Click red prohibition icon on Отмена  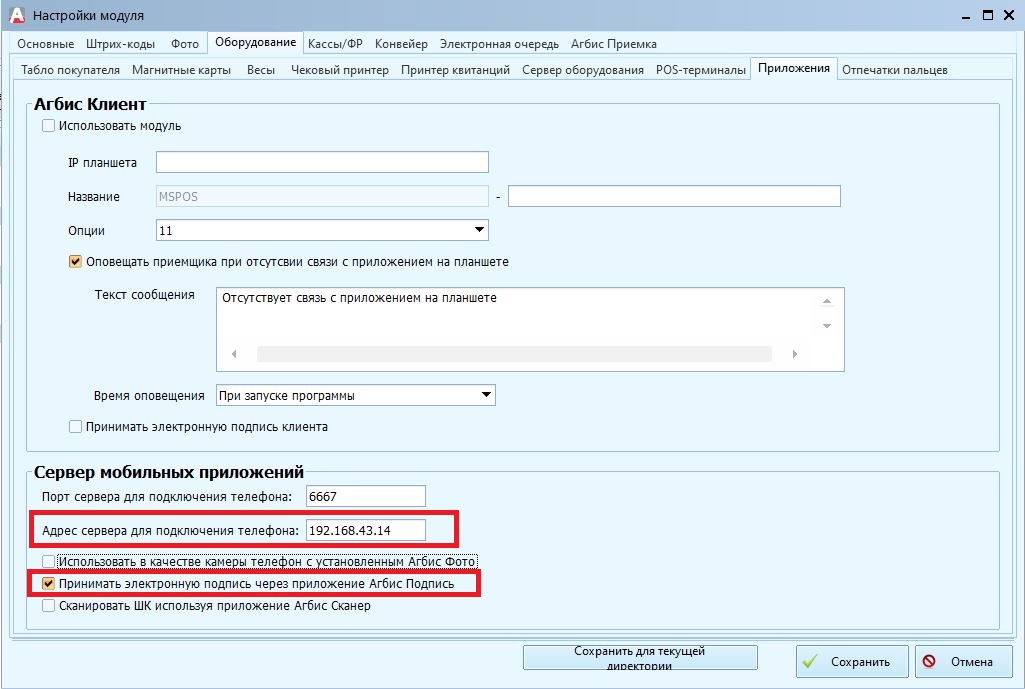(x=929, y=661)
